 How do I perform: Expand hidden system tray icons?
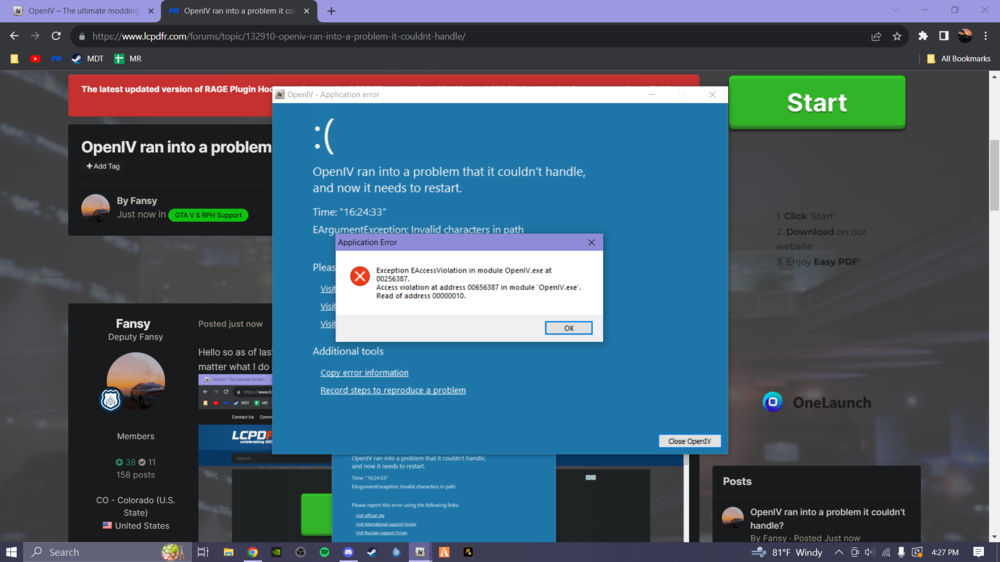pos(838,552)
